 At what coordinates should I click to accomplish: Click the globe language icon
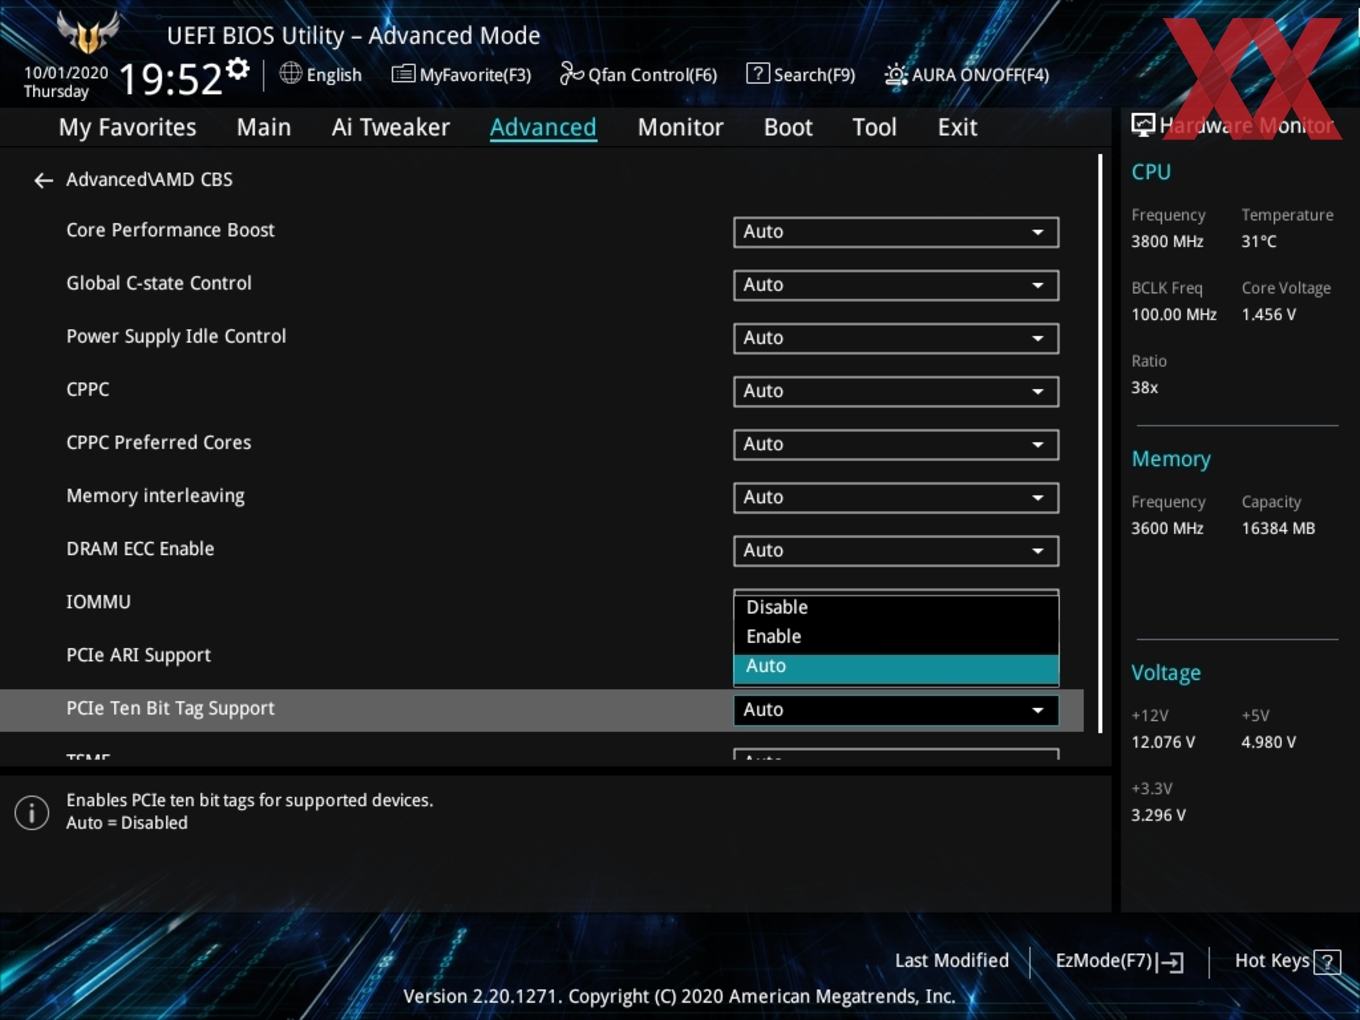[x=290, y=73]
